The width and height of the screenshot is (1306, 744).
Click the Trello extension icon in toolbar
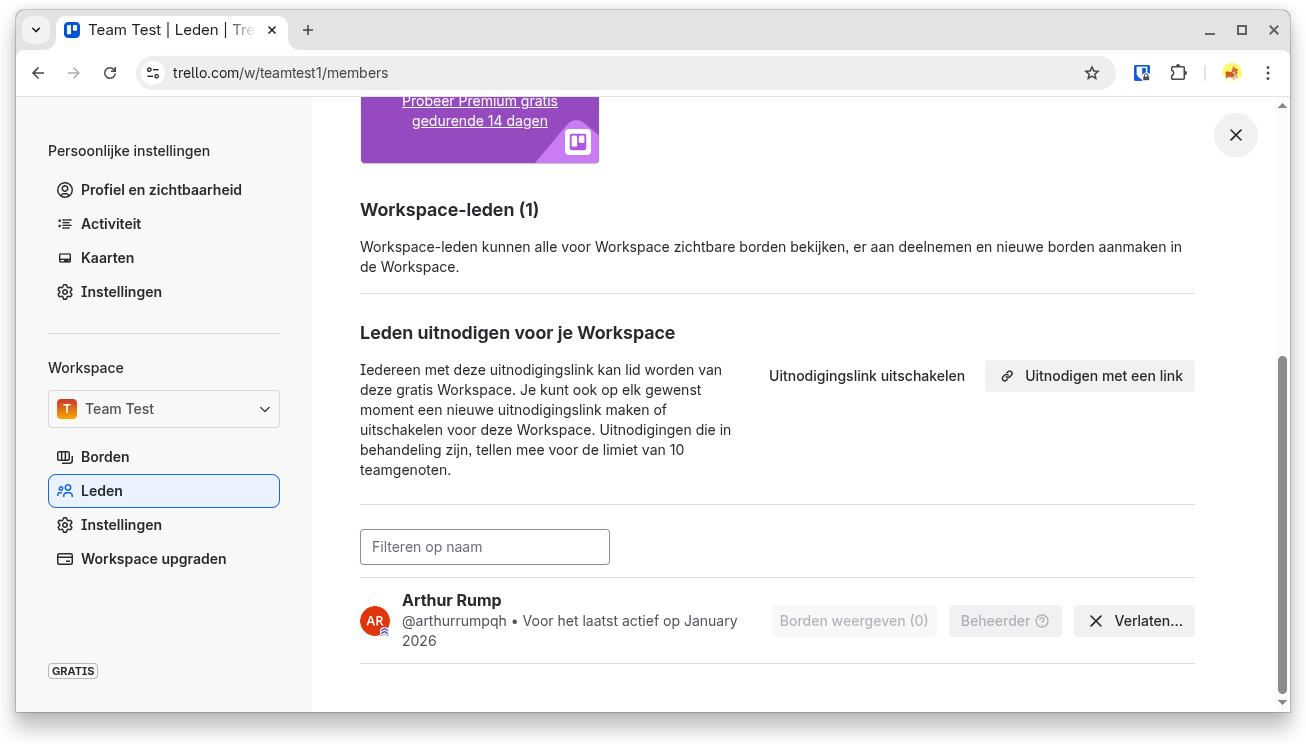pos(1141,73)
